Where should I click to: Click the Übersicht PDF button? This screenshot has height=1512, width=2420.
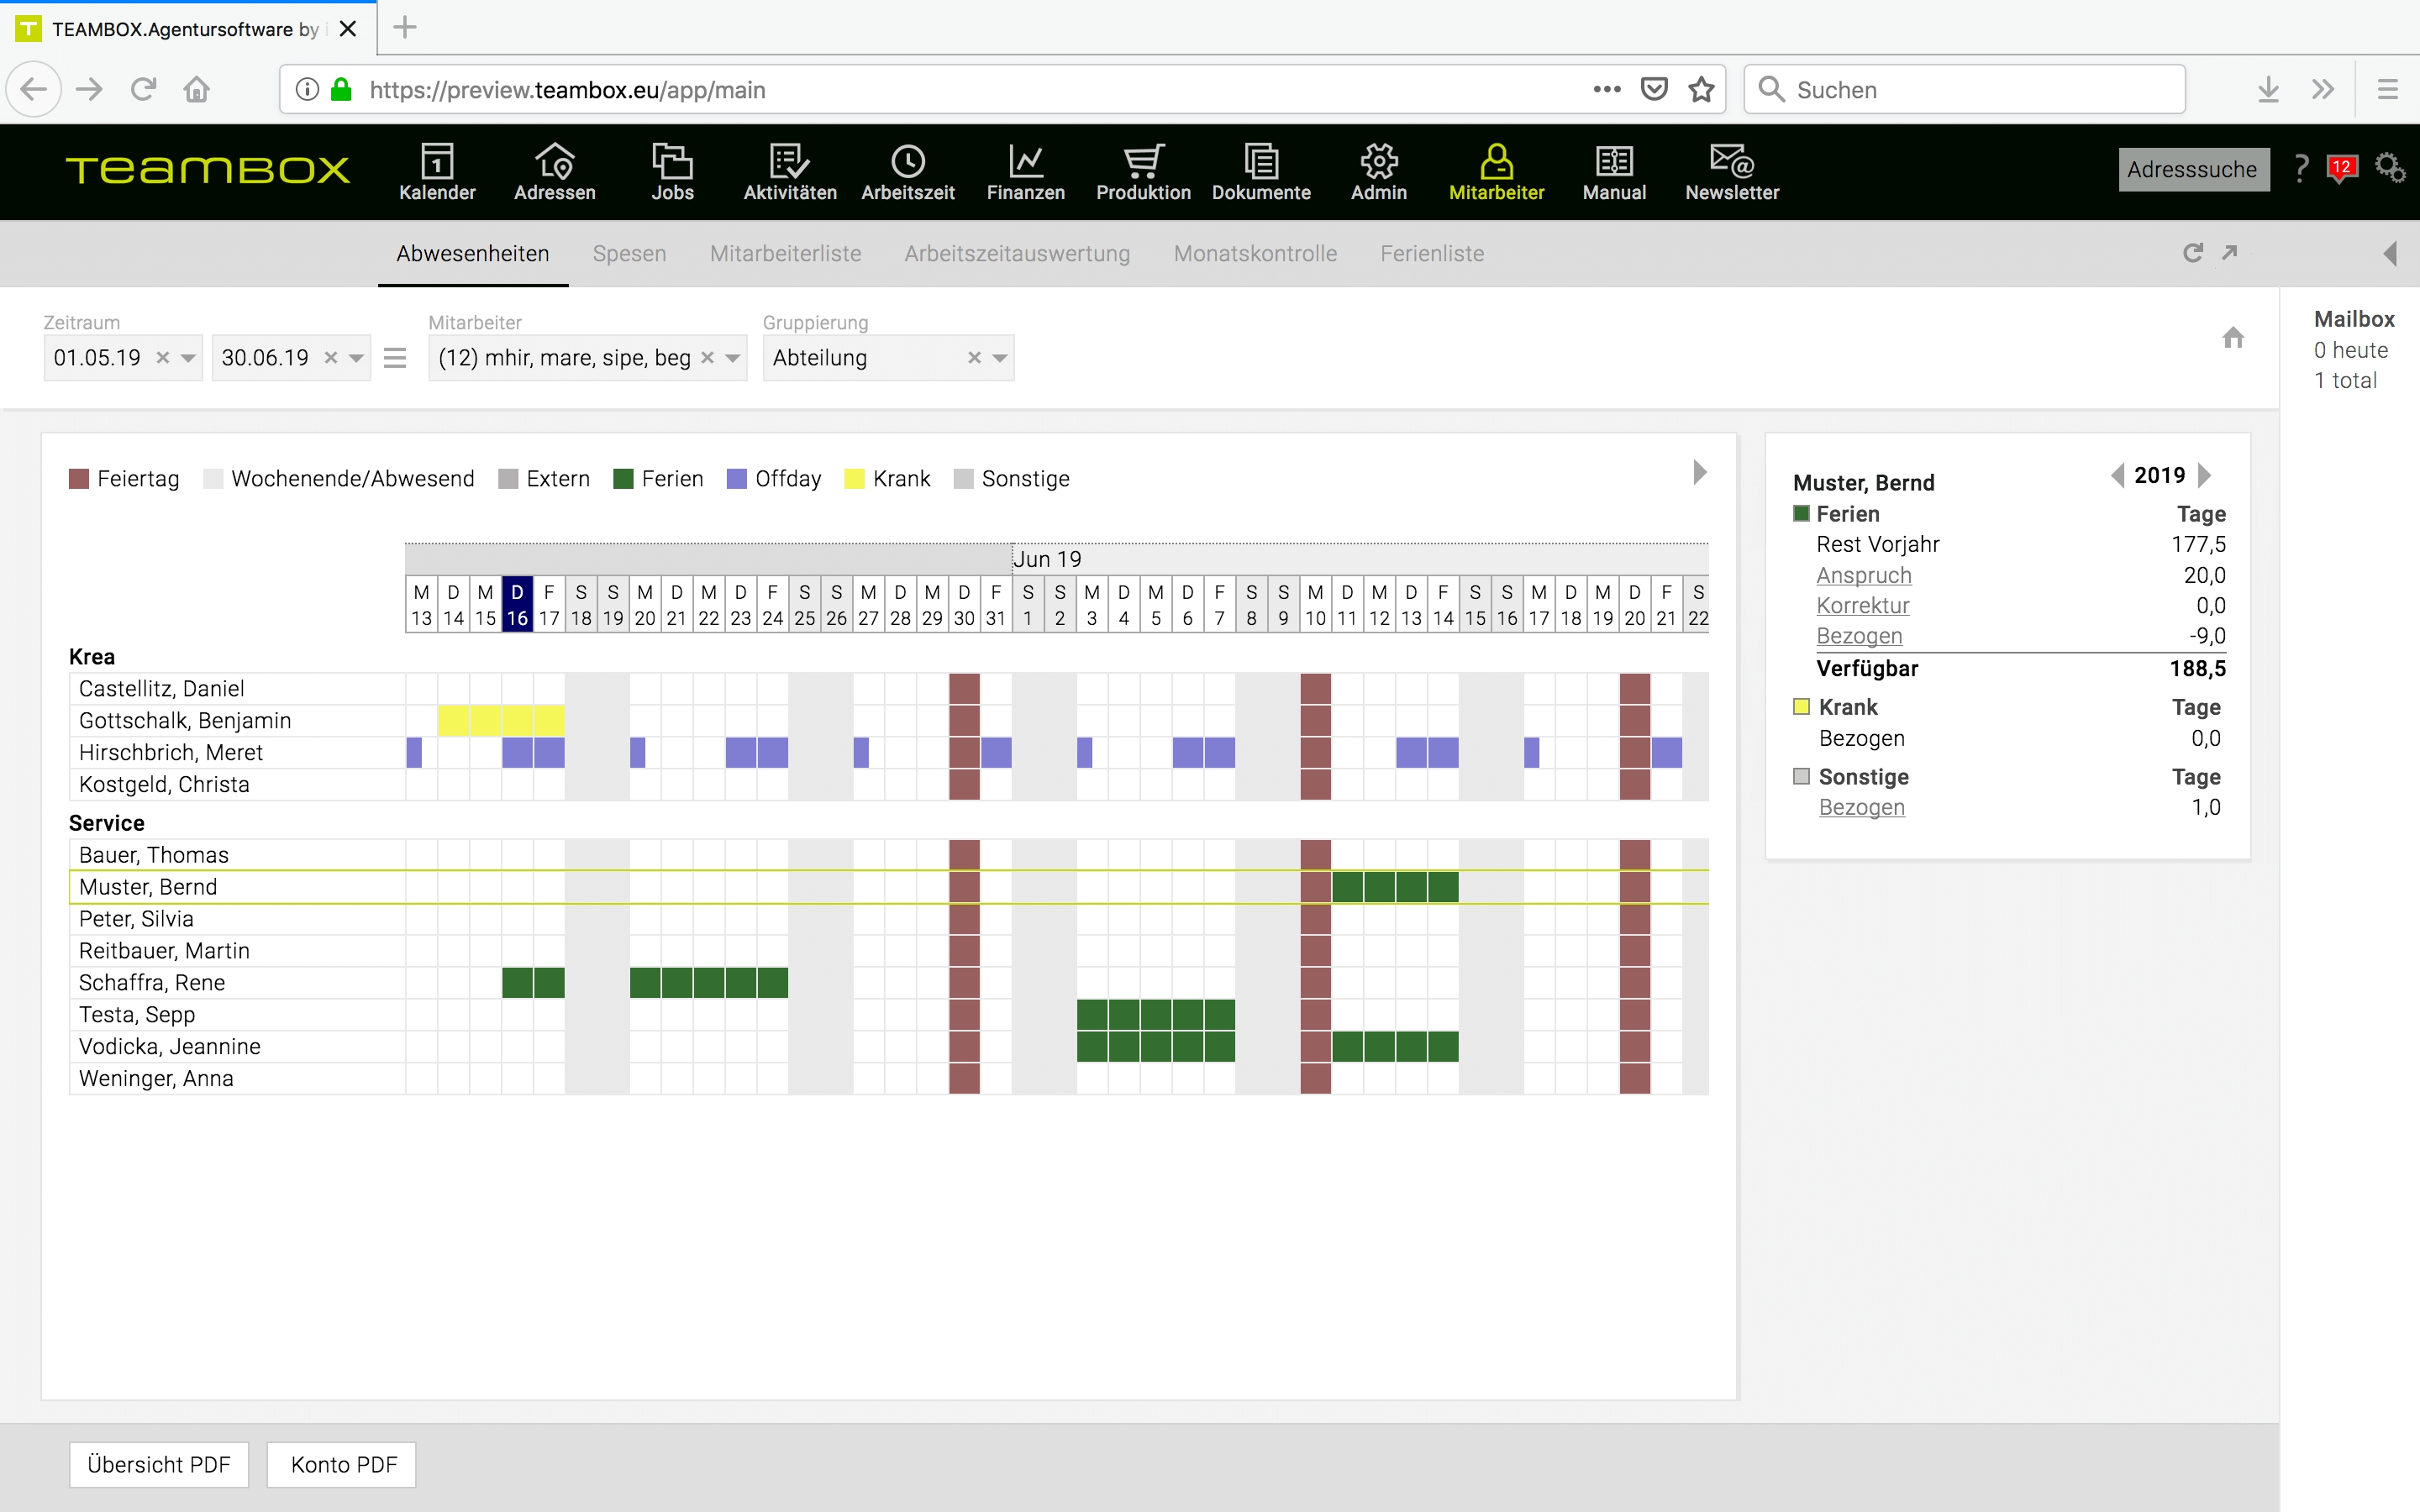(x=159, y=1464)
